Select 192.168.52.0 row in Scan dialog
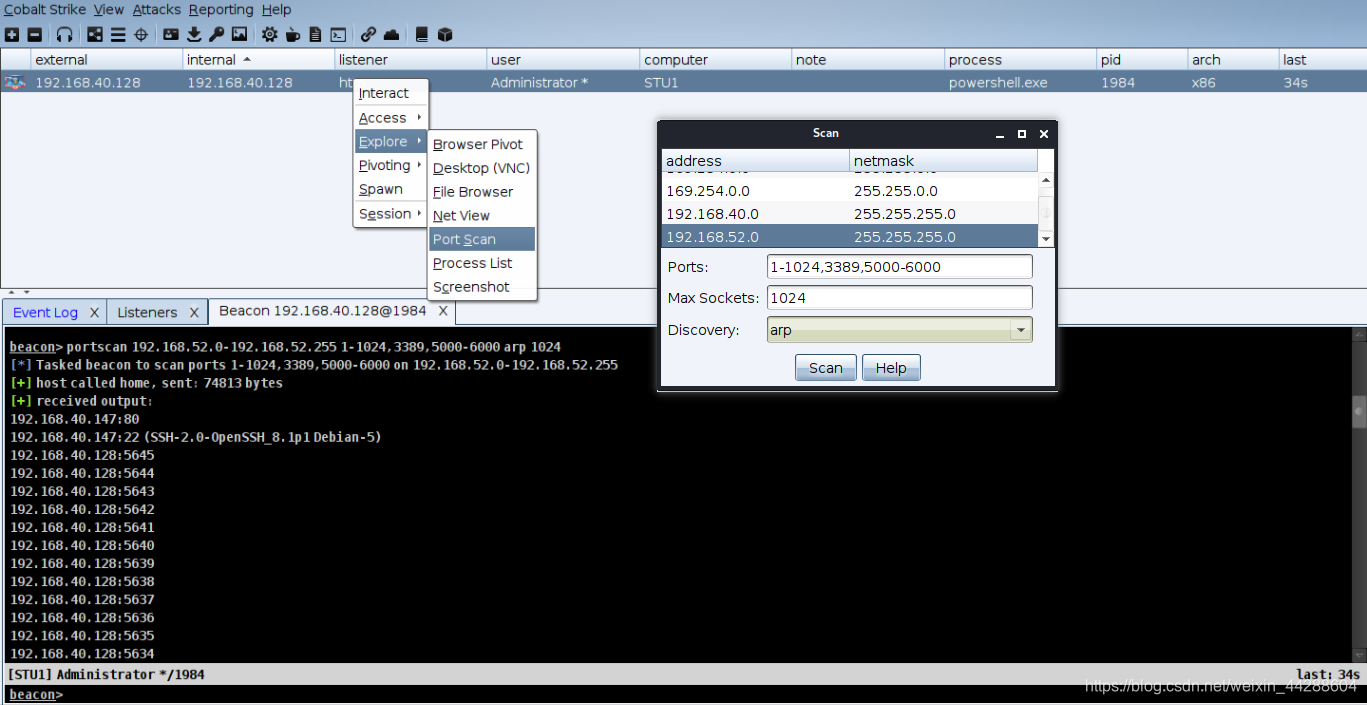1367x705 pixels. tap(850, 237)
